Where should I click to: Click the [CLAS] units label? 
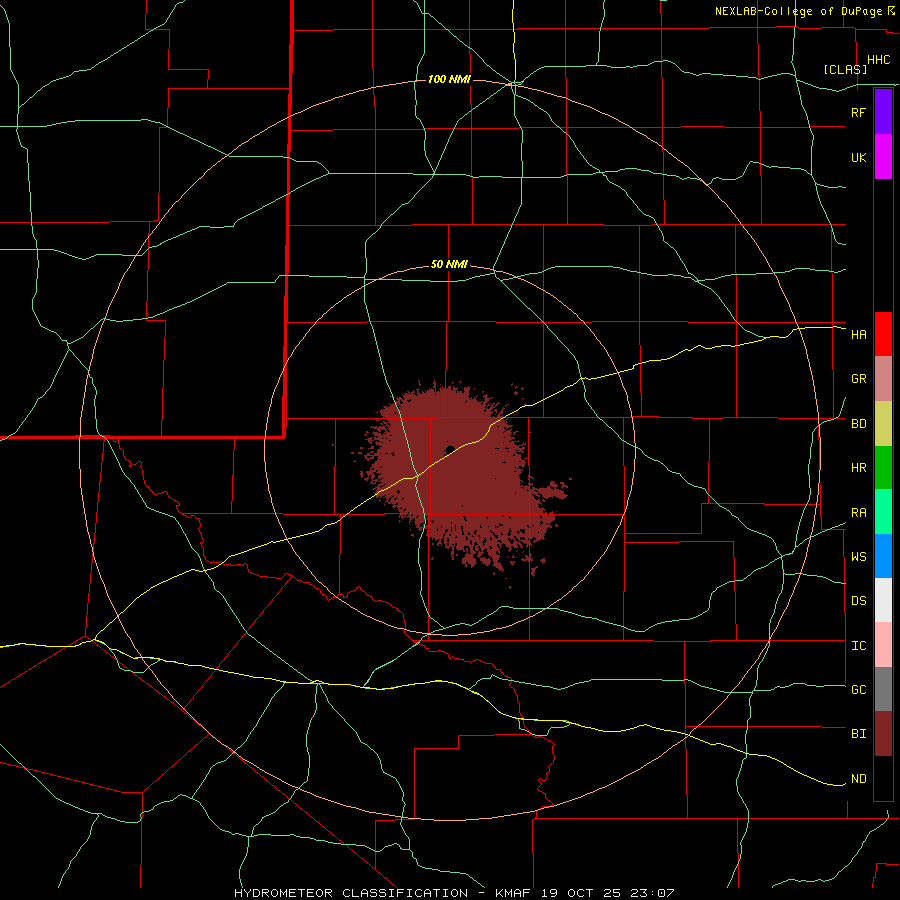tap(845, 69)
